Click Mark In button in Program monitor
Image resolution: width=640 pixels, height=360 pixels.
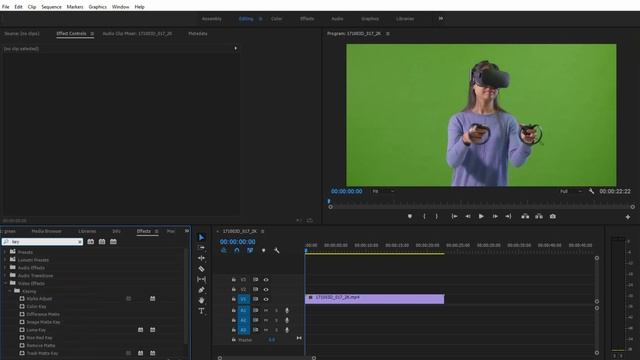coord(424,216)
